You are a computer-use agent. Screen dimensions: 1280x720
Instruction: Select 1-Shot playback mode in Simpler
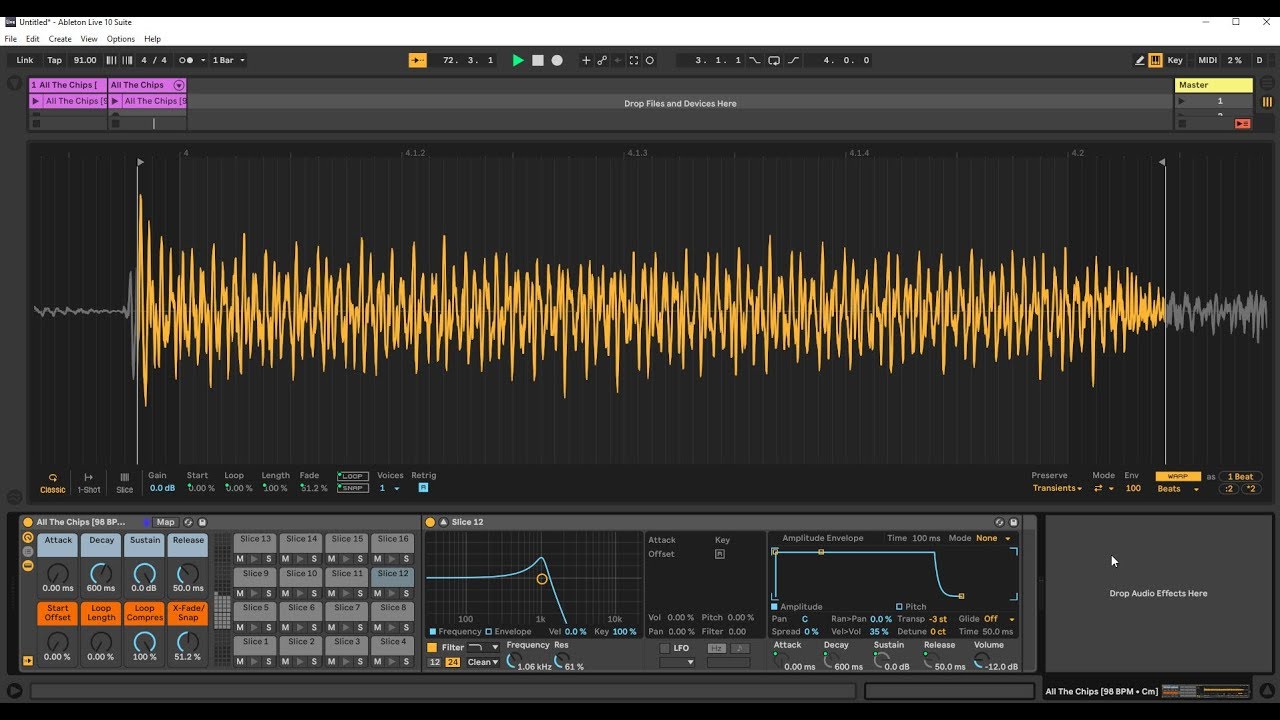[x=89, y=483]
